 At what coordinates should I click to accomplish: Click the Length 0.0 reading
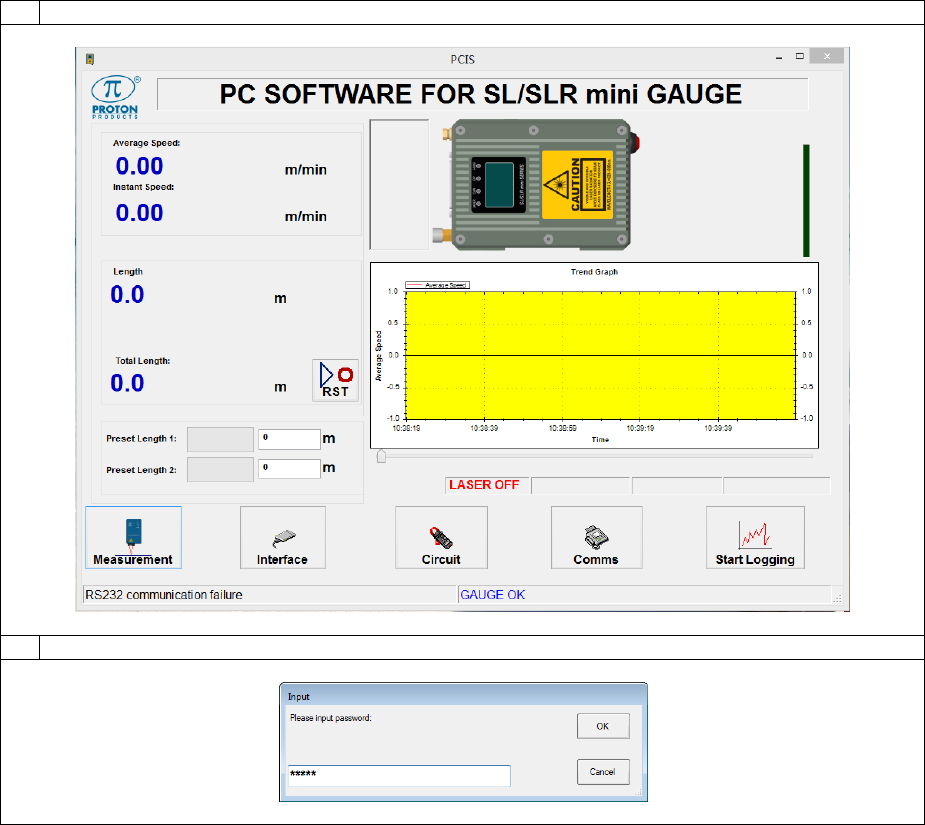(127, 294)
